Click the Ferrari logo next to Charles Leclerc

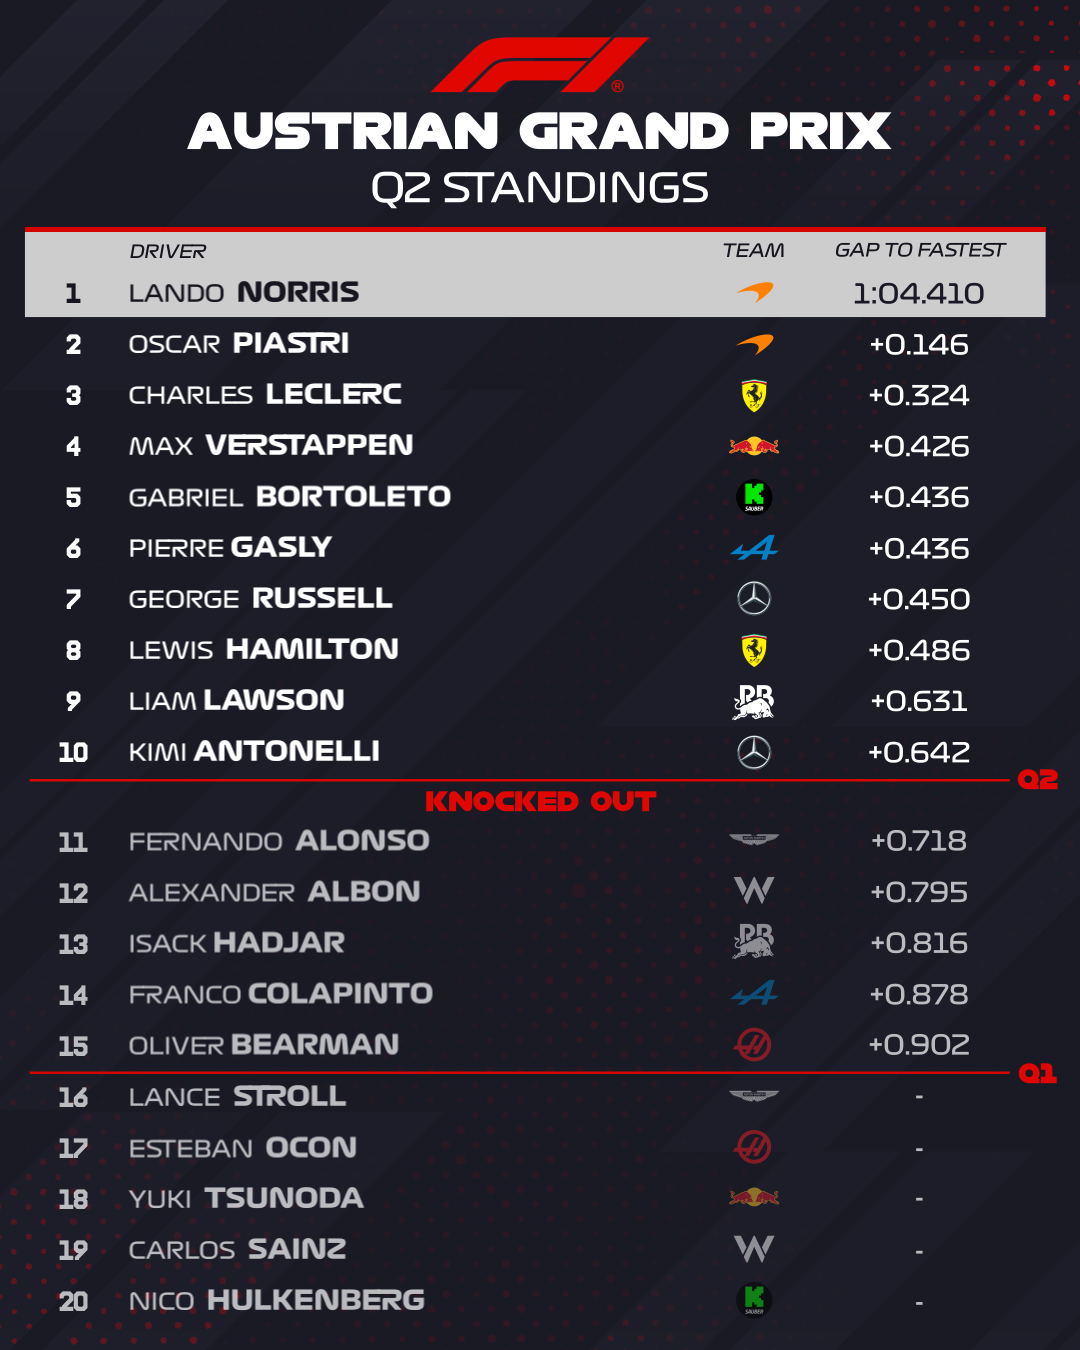[x=754, y=395]
